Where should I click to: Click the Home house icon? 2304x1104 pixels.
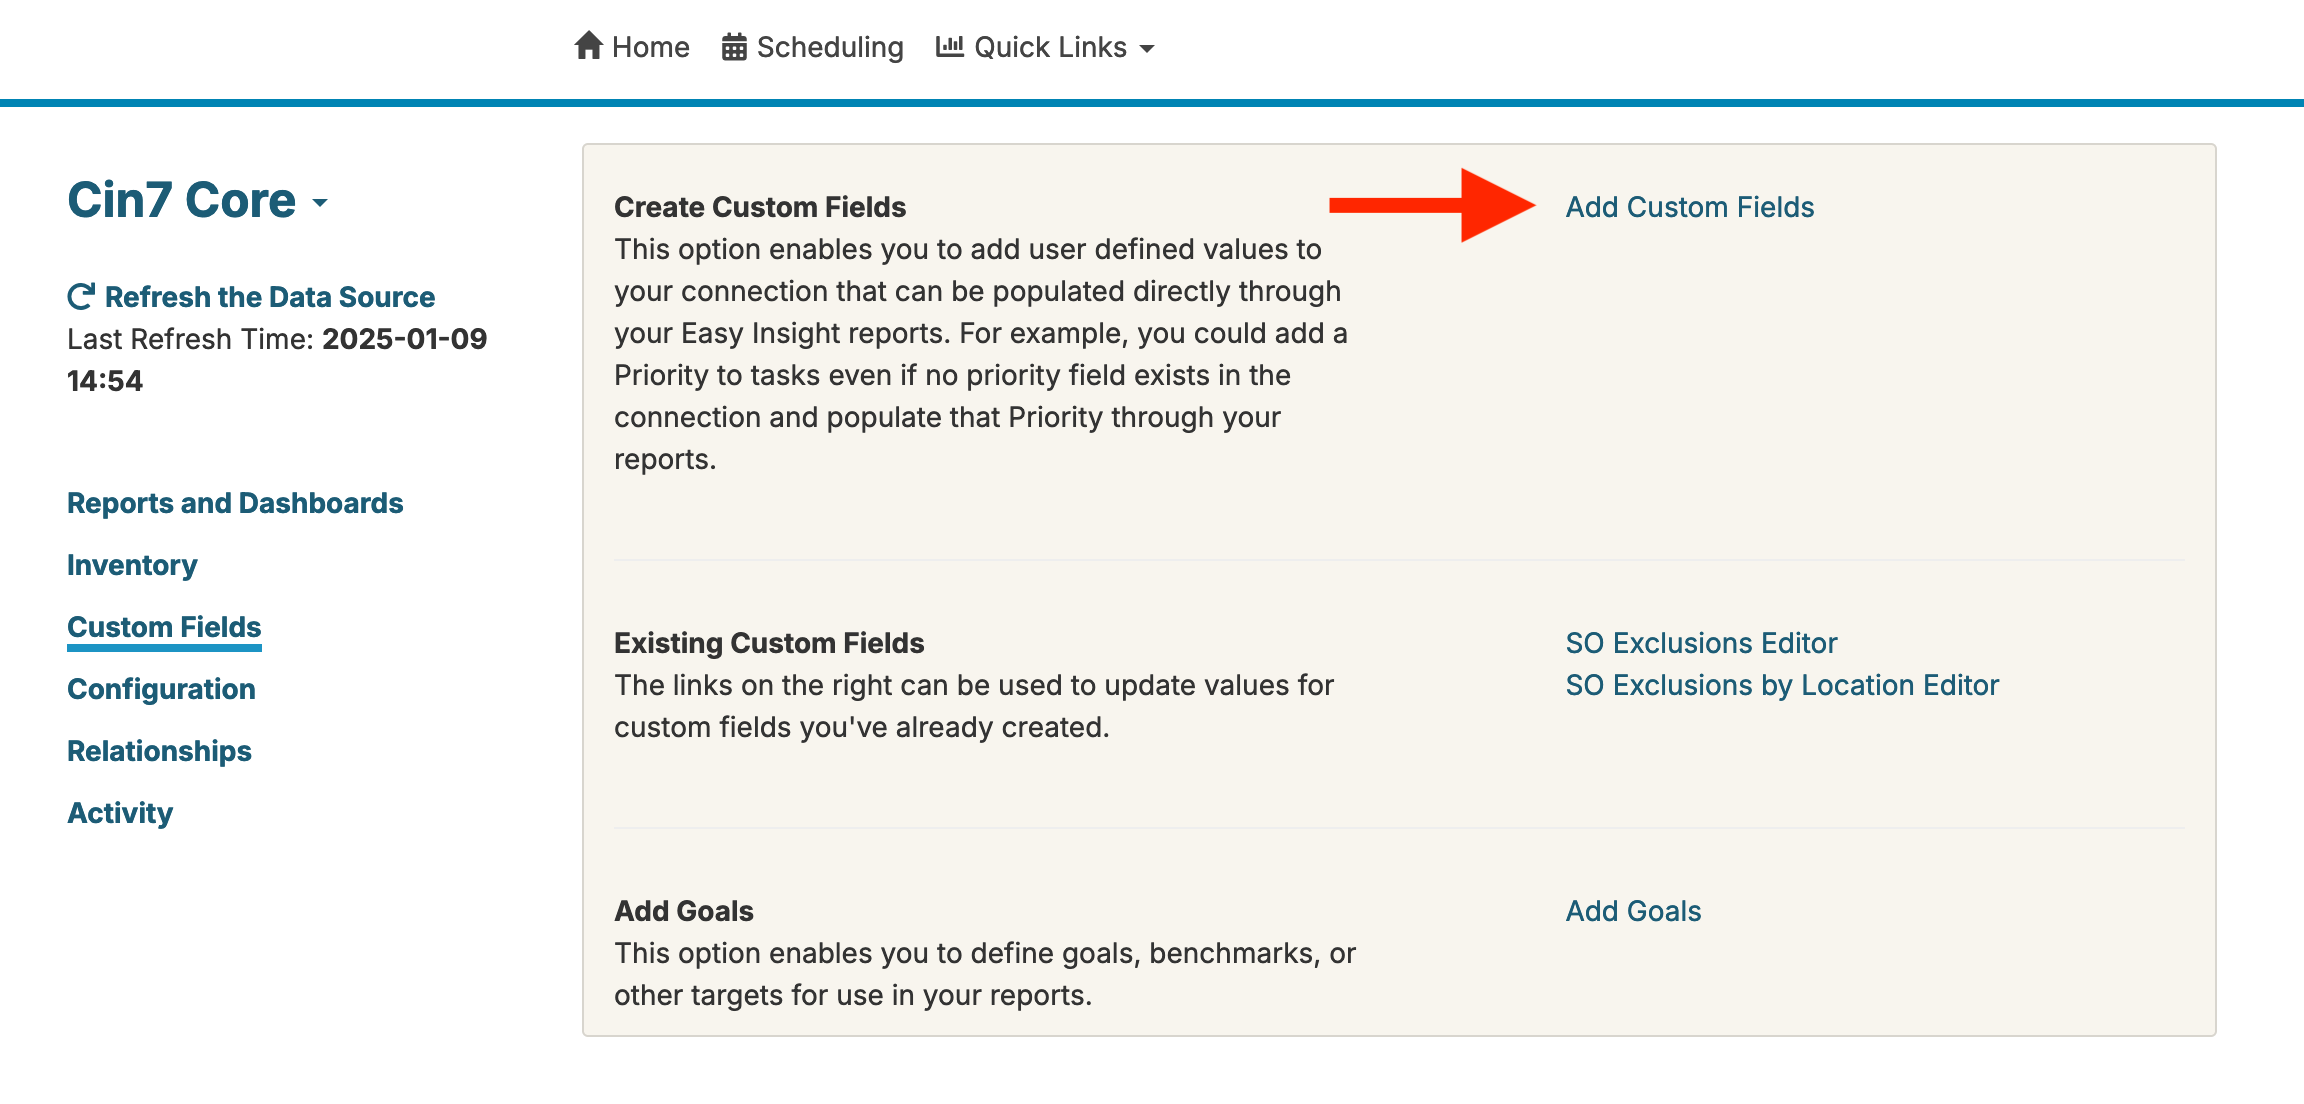tap(589, 46)
